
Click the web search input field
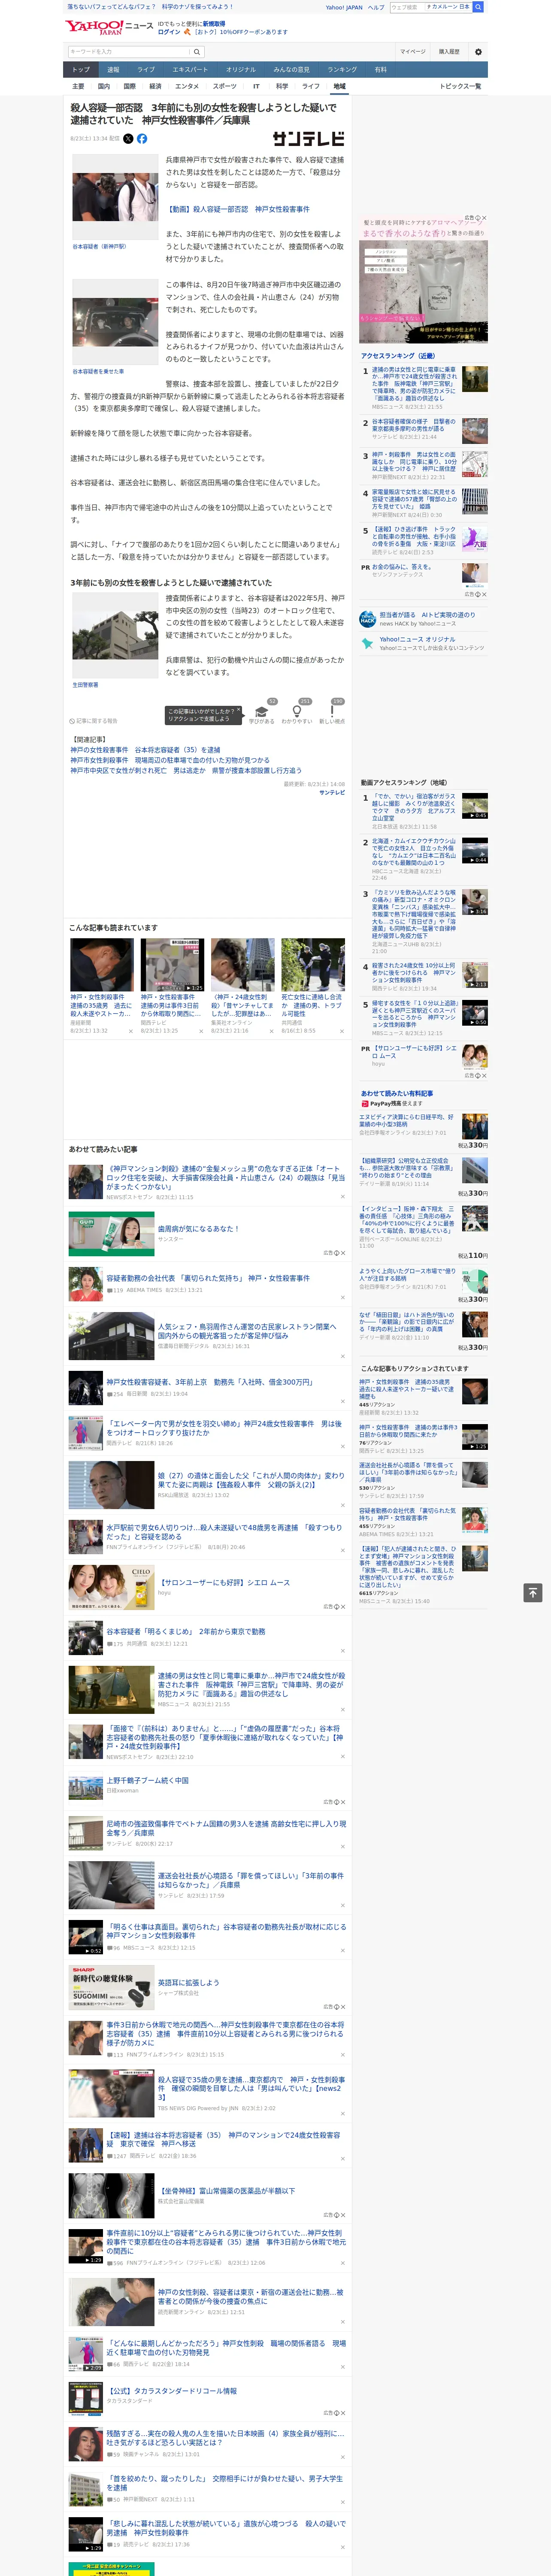[x=407, y=7]
